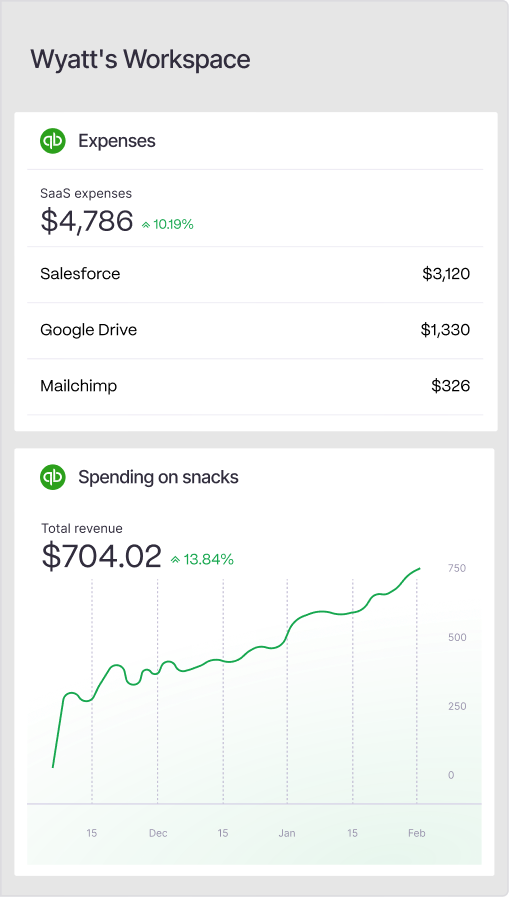
Task: Click the $3,120 amount for Salesforce
Action: point(446,274)
